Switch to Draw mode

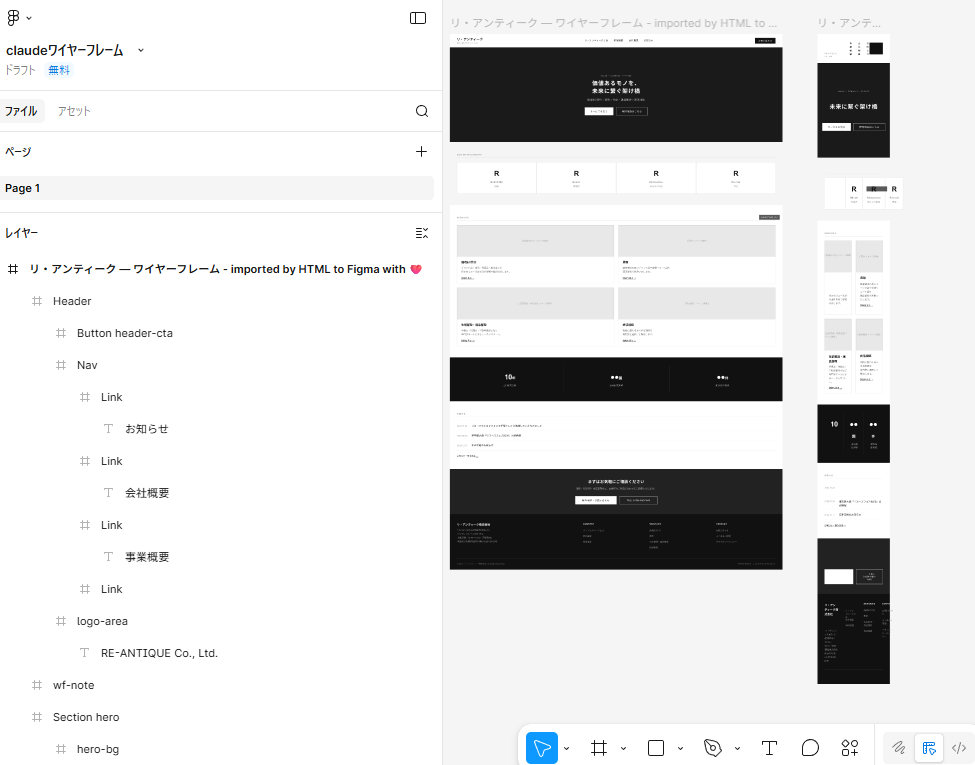[x=899, y=748]
